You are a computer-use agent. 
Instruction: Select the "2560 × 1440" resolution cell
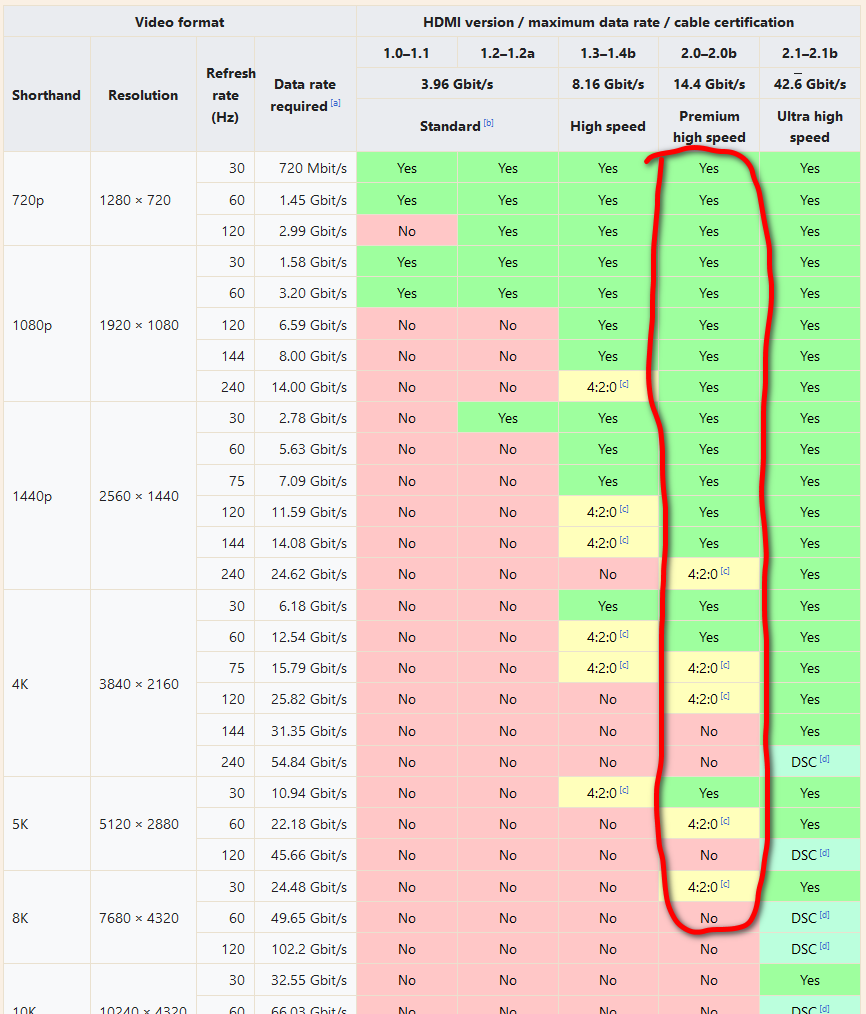pyautogui.click(x=143, y=496)
